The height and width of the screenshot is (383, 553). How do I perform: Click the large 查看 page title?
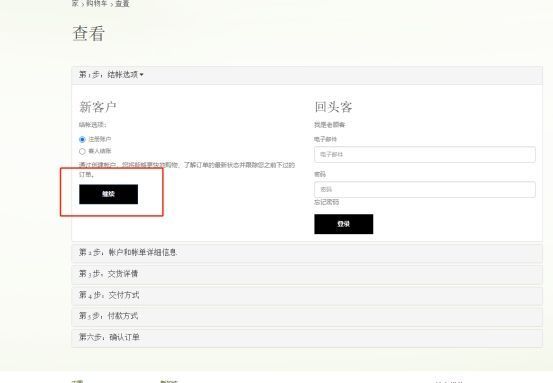(x=89, y=34)
